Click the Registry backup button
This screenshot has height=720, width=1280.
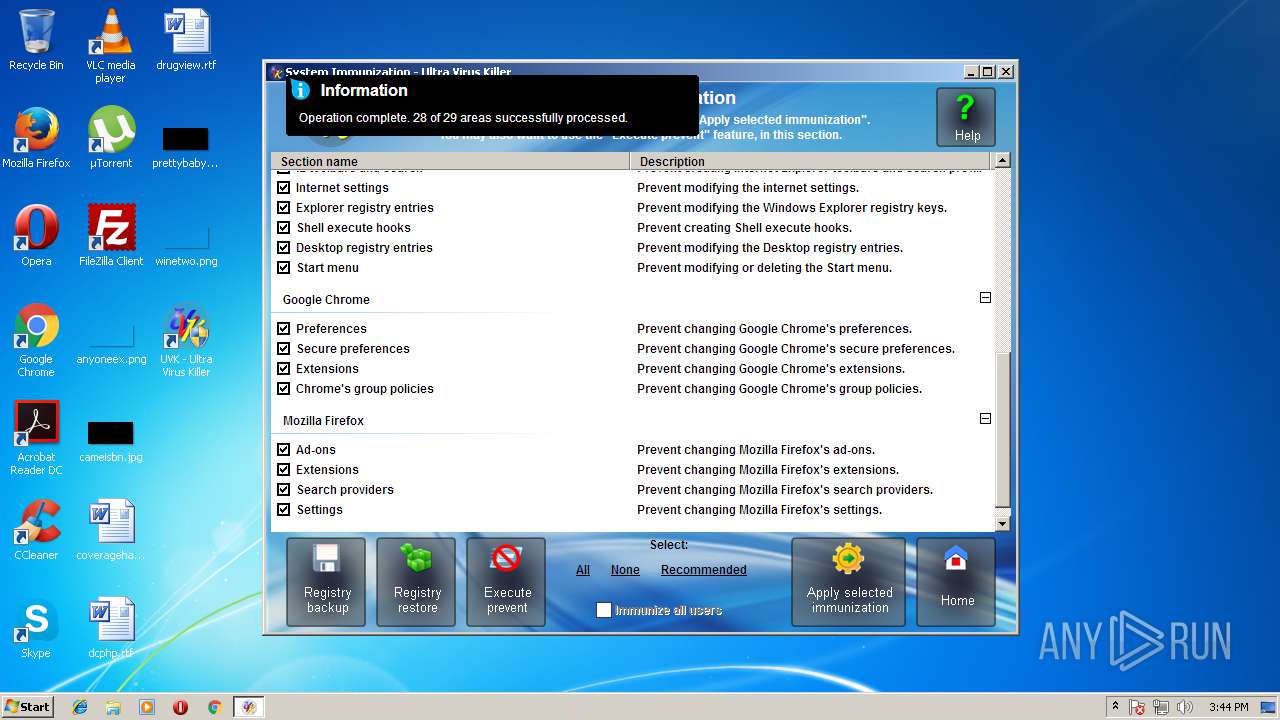pyautogui.click(x=326, y=582)
